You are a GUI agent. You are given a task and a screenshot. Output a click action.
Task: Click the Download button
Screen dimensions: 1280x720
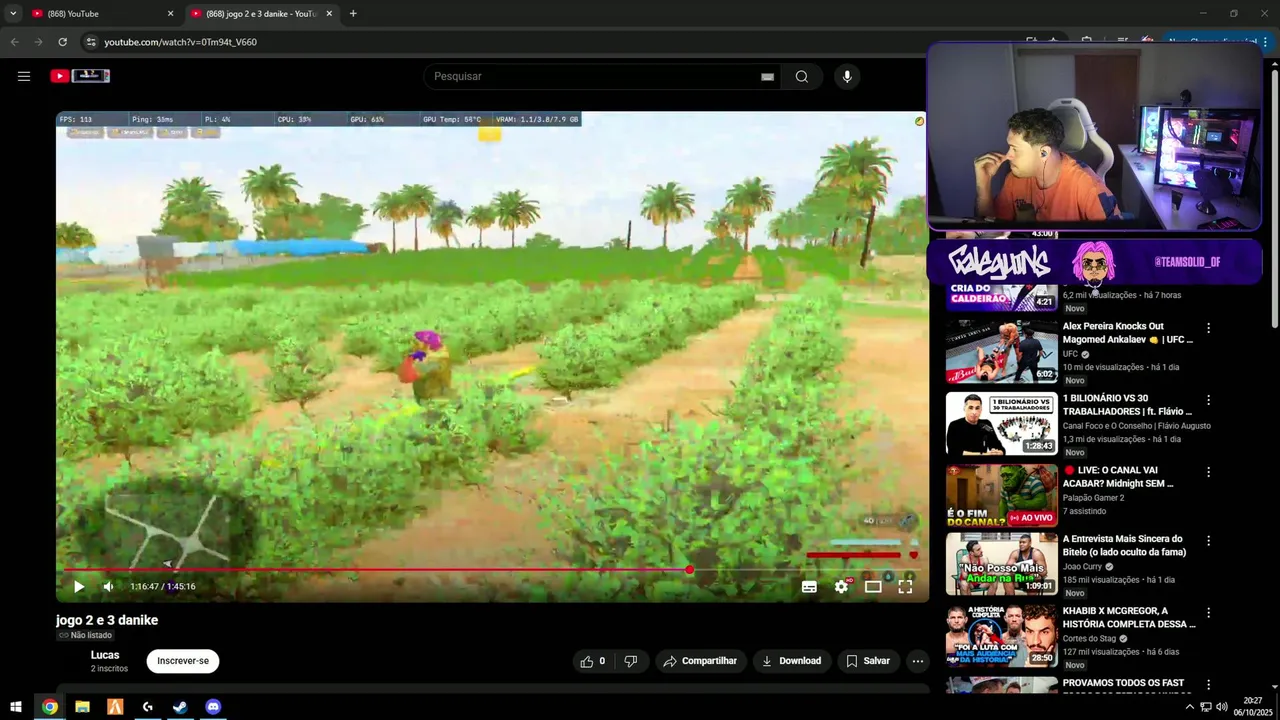(x=791, y=661)
